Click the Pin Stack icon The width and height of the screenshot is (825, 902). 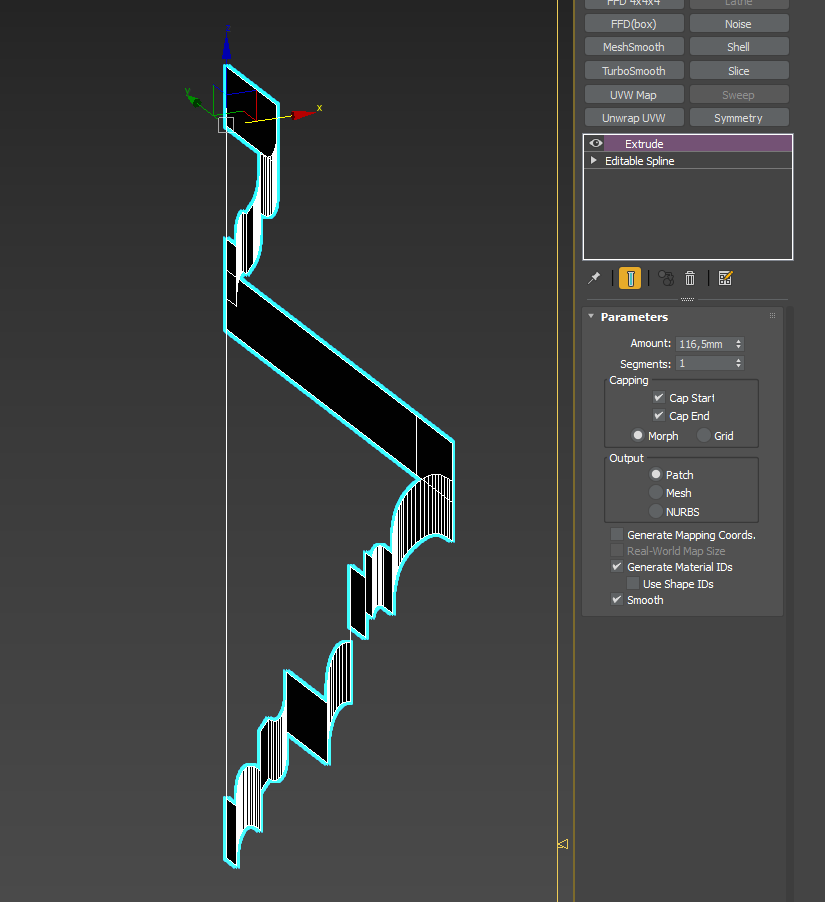(594, 278)
